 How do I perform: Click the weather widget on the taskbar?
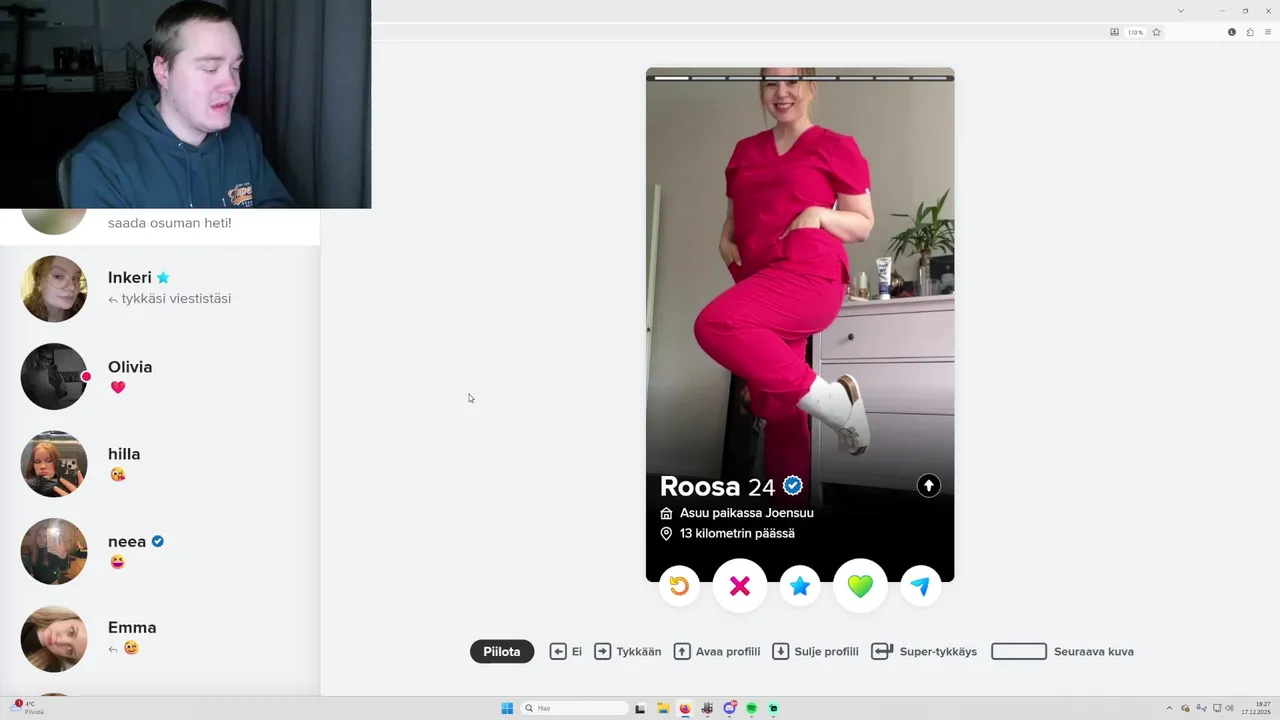coord(28,708)
